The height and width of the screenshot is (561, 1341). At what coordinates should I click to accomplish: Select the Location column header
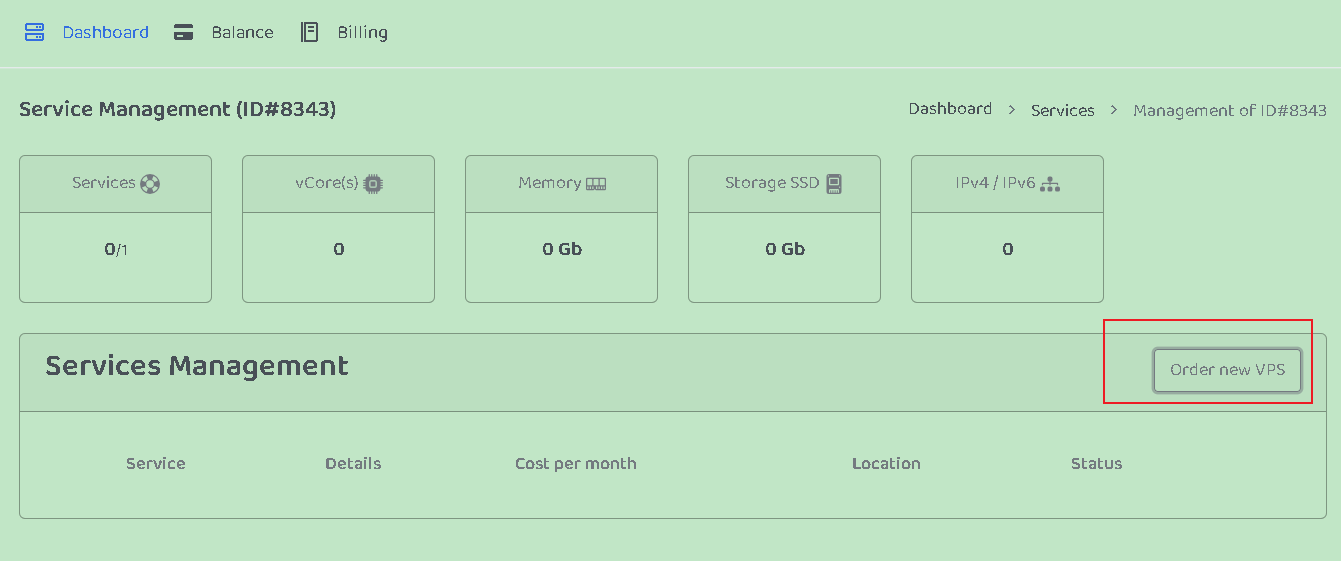(x=886, y=463)
